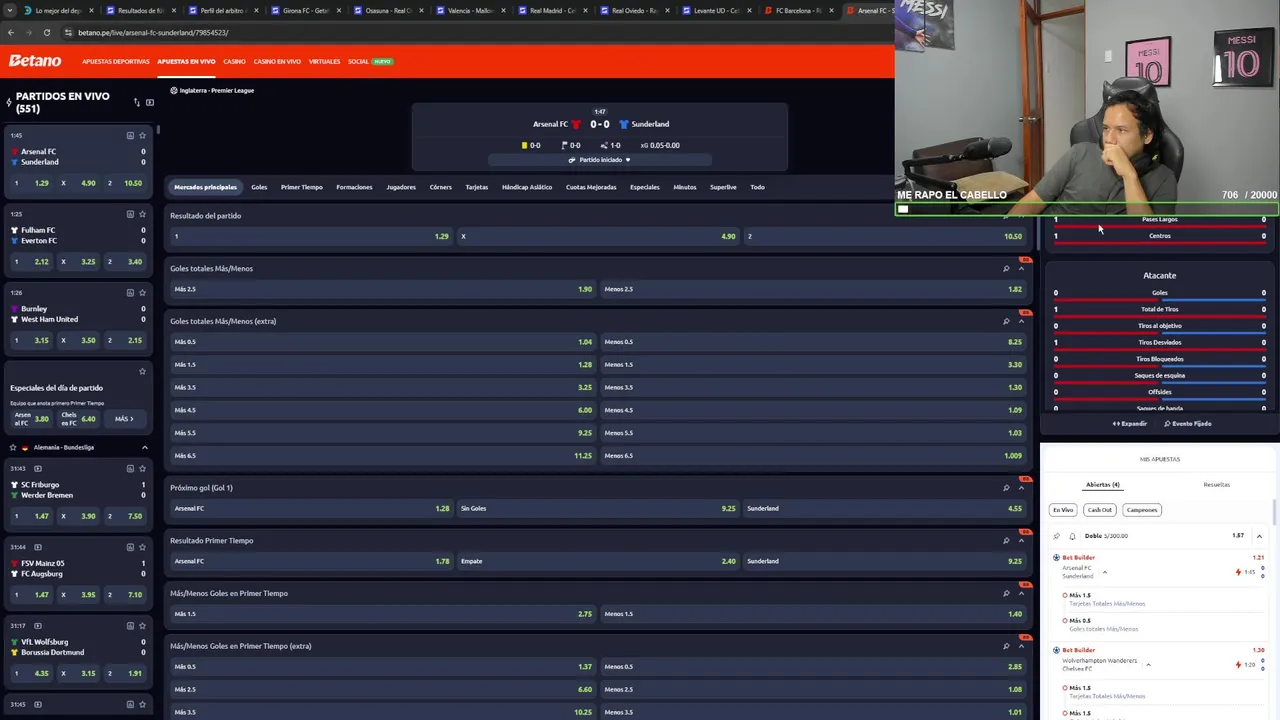Open the Mercados principales tab
1280x720 pixels.
[205, 187]
